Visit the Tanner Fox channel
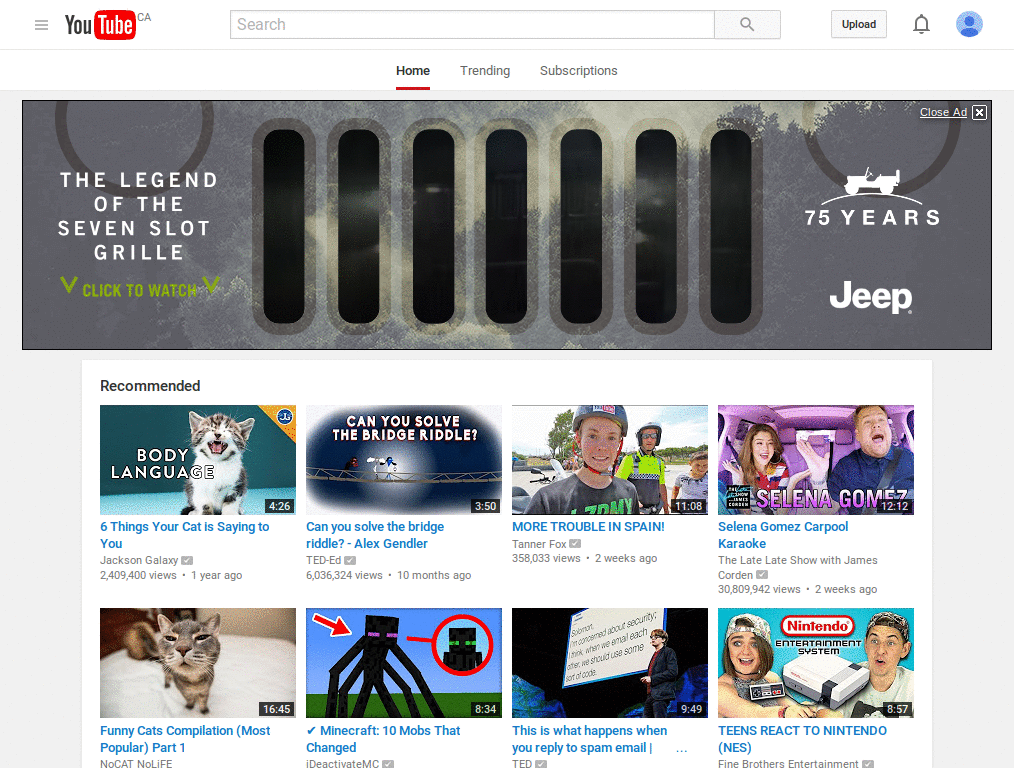The image size is (1024, 768). 539,544
